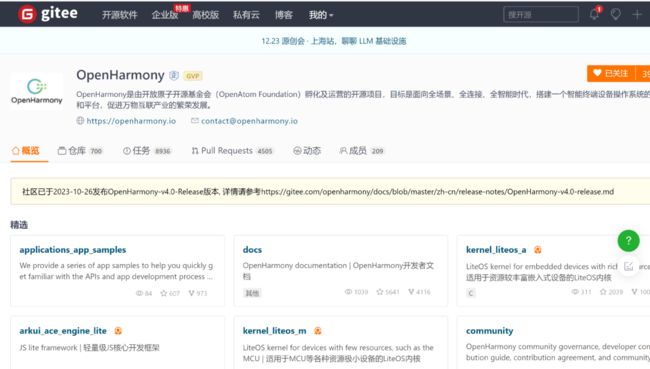
Task: Click the verified badge next to OpenHarmony
Action: tap(174, 75)
